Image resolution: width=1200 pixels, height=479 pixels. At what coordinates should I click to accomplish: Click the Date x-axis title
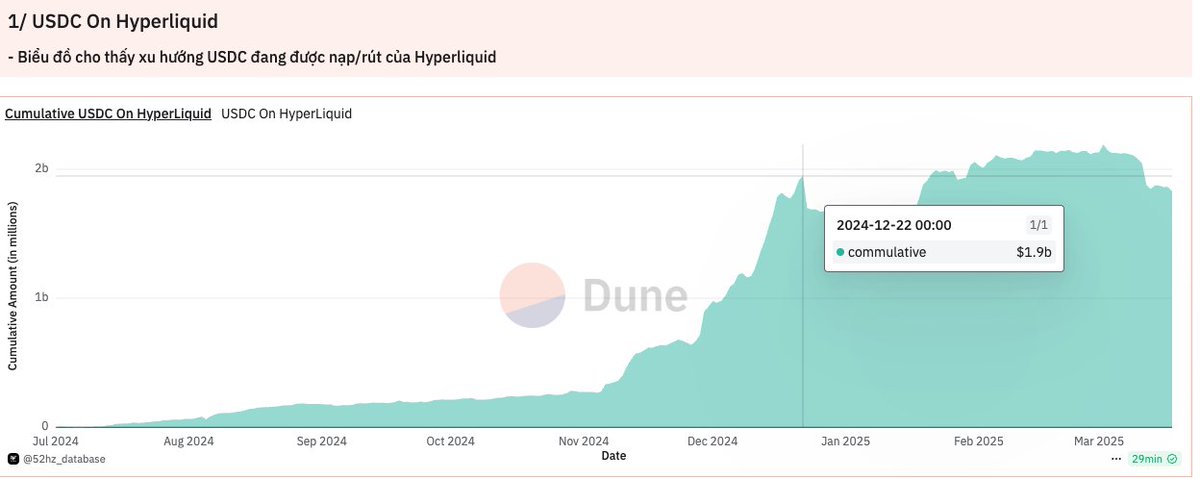coord(614,455)
